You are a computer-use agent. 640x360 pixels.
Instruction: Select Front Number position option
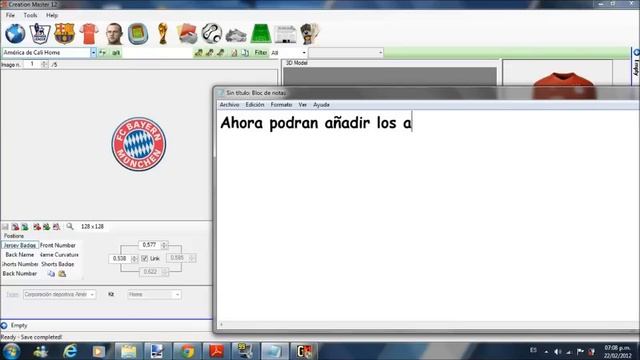pos(58,245)
